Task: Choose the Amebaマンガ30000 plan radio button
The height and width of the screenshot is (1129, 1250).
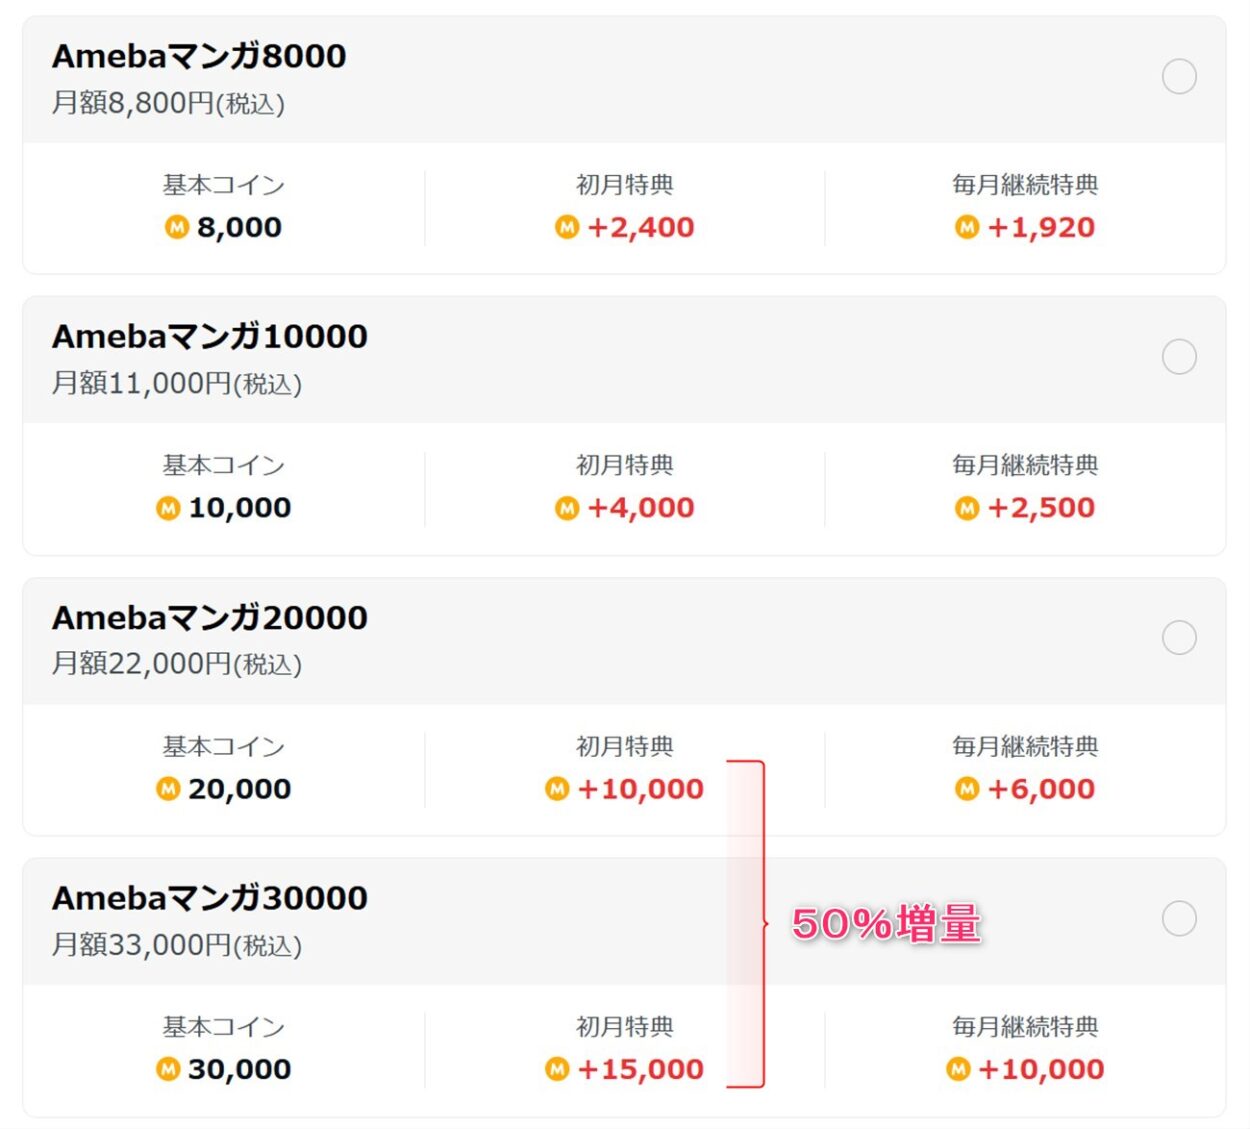Action: coord(1179,918)
